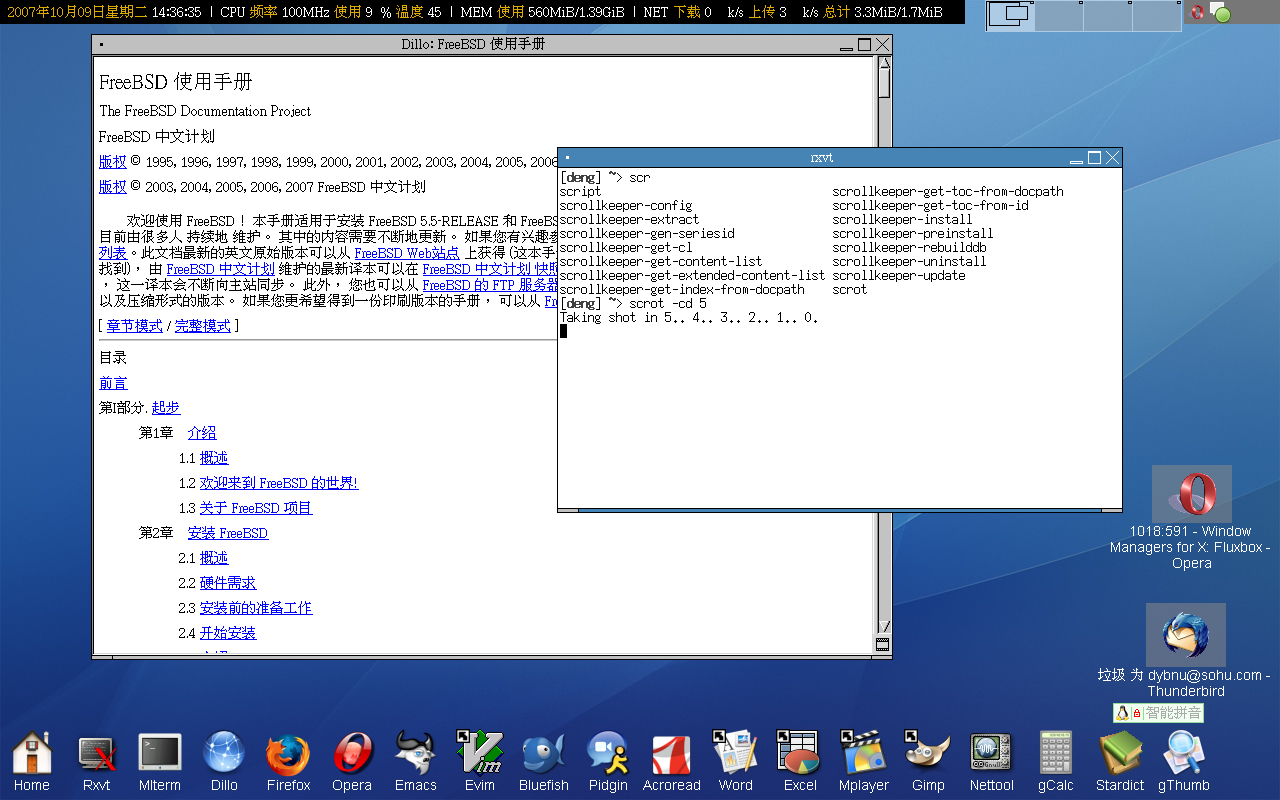Click the 智能拼音 input method indicator

[x=1158, y=713]
